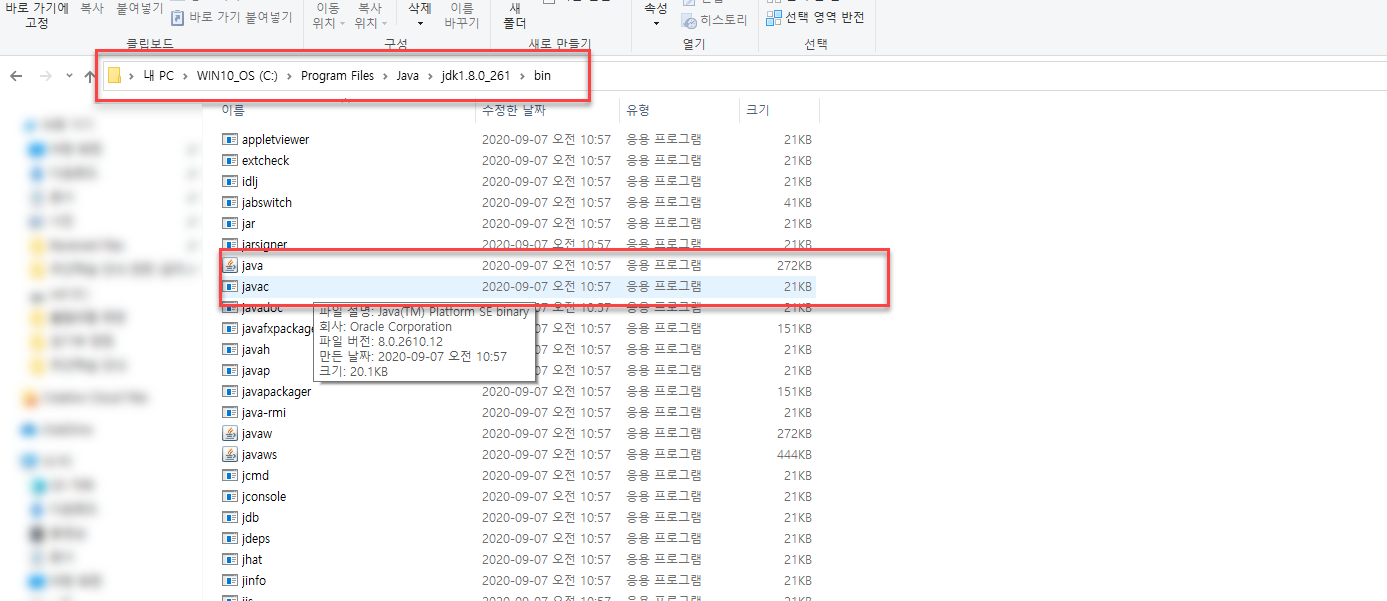Click the javaw coffee cup icon
The width and height of the screenshot is (1387, 601).
(x=230, y=434)
